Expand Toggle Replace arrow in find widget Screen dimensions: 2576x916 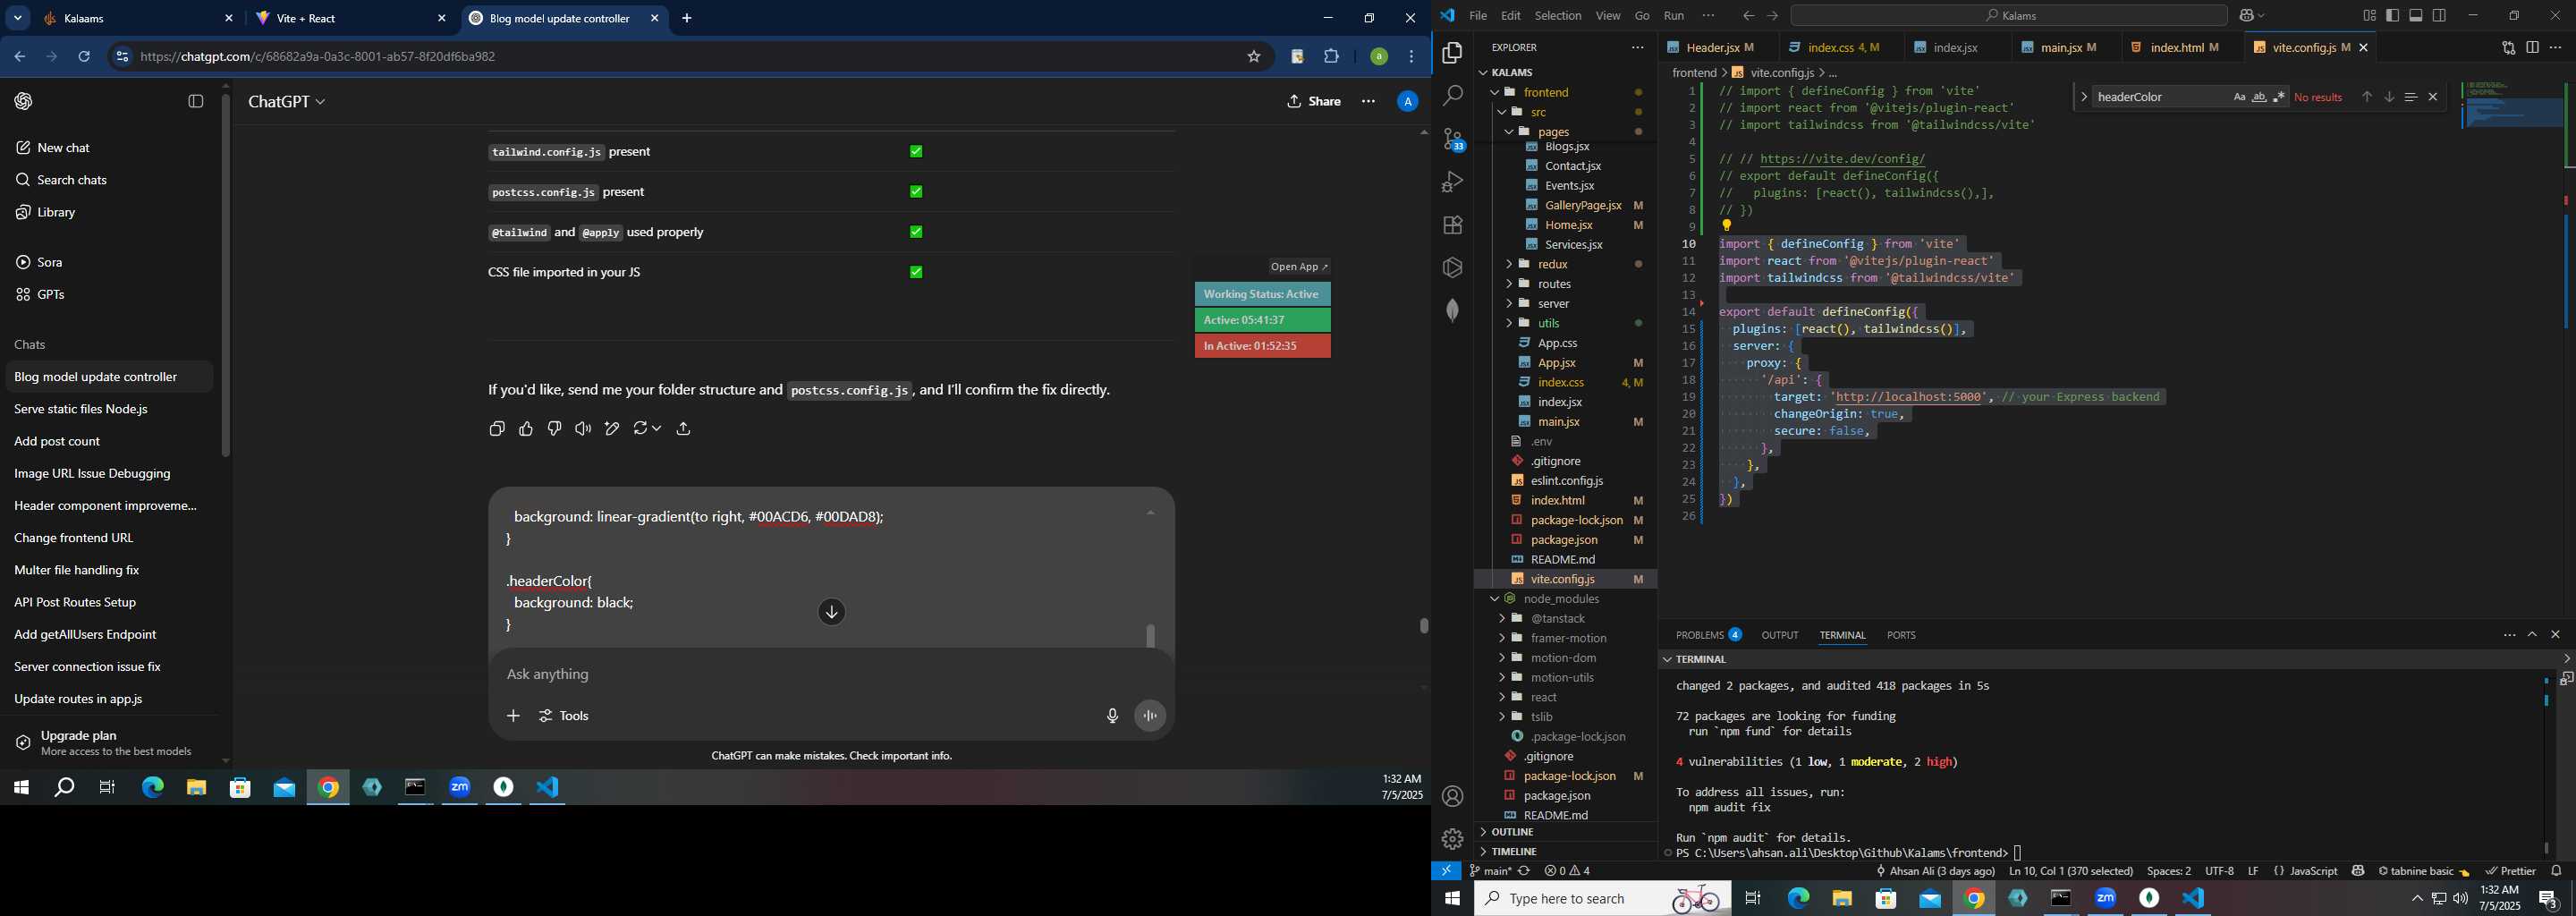point(2083,97)
